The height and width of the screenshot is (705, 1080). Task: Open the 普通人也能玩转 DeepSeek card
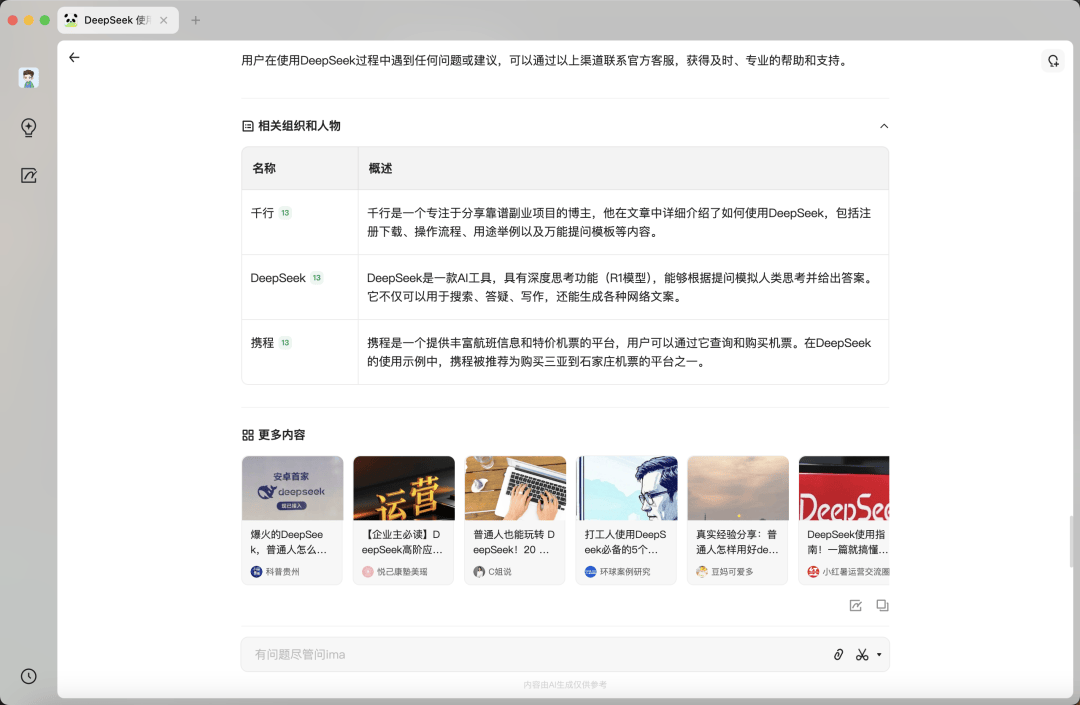coord(515,520)
